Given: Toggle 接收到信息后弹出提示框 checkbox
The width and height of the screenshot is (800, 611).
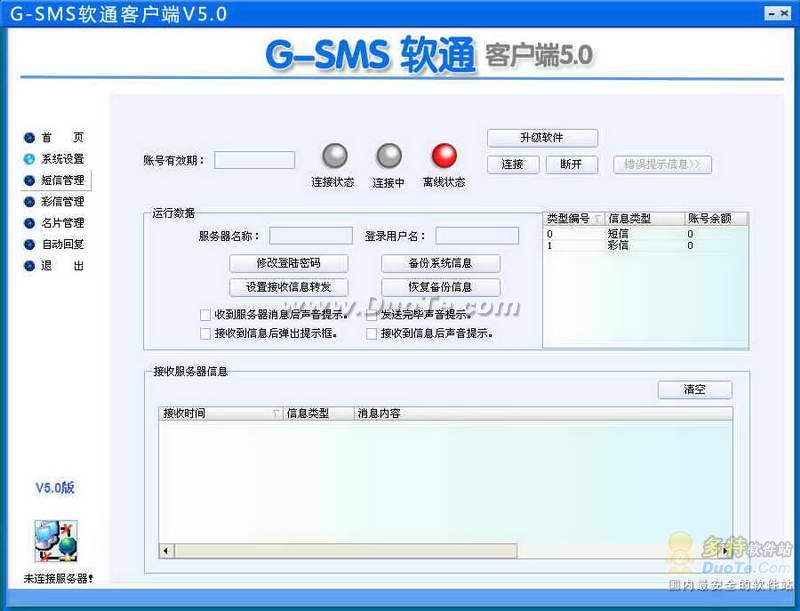Looking at the screenshot, I should 205,334.
